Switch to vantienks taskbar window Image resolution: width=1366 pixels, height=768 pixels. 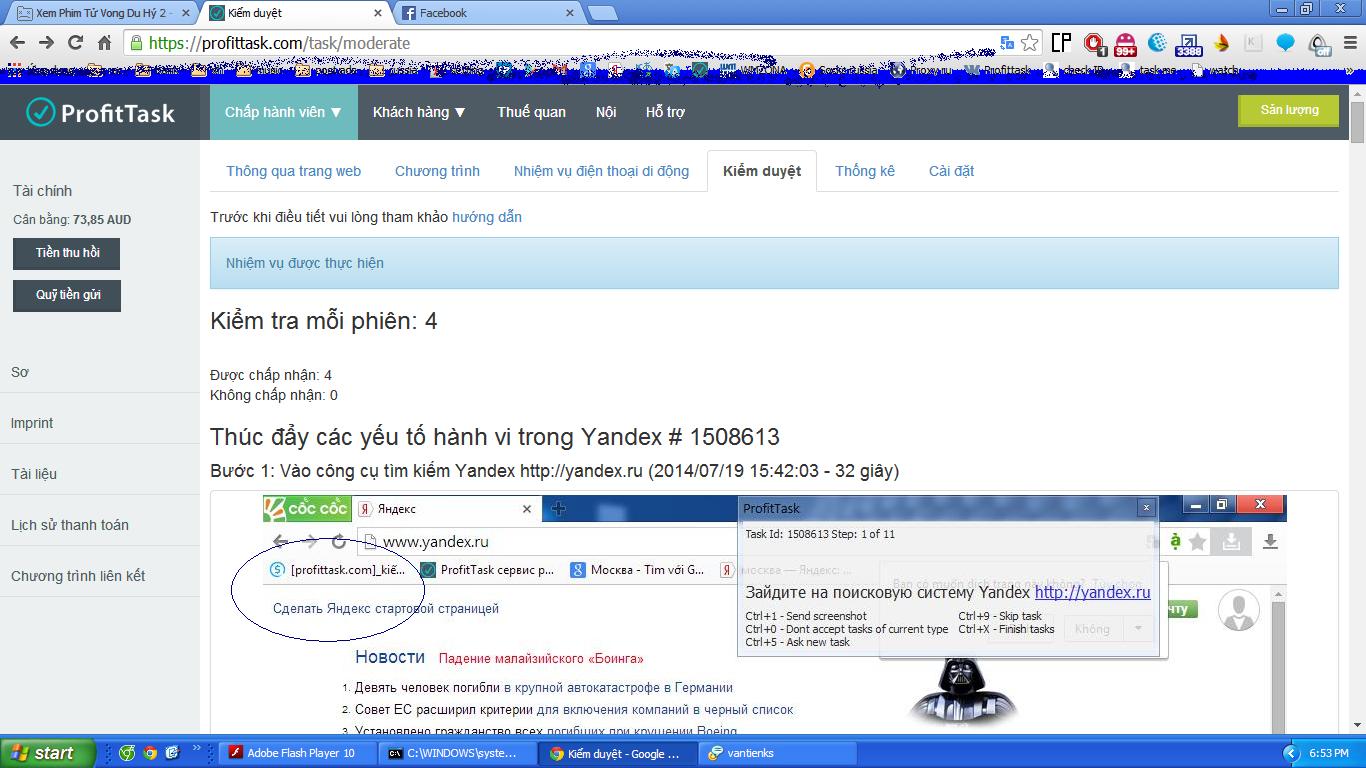pos(779,753)
